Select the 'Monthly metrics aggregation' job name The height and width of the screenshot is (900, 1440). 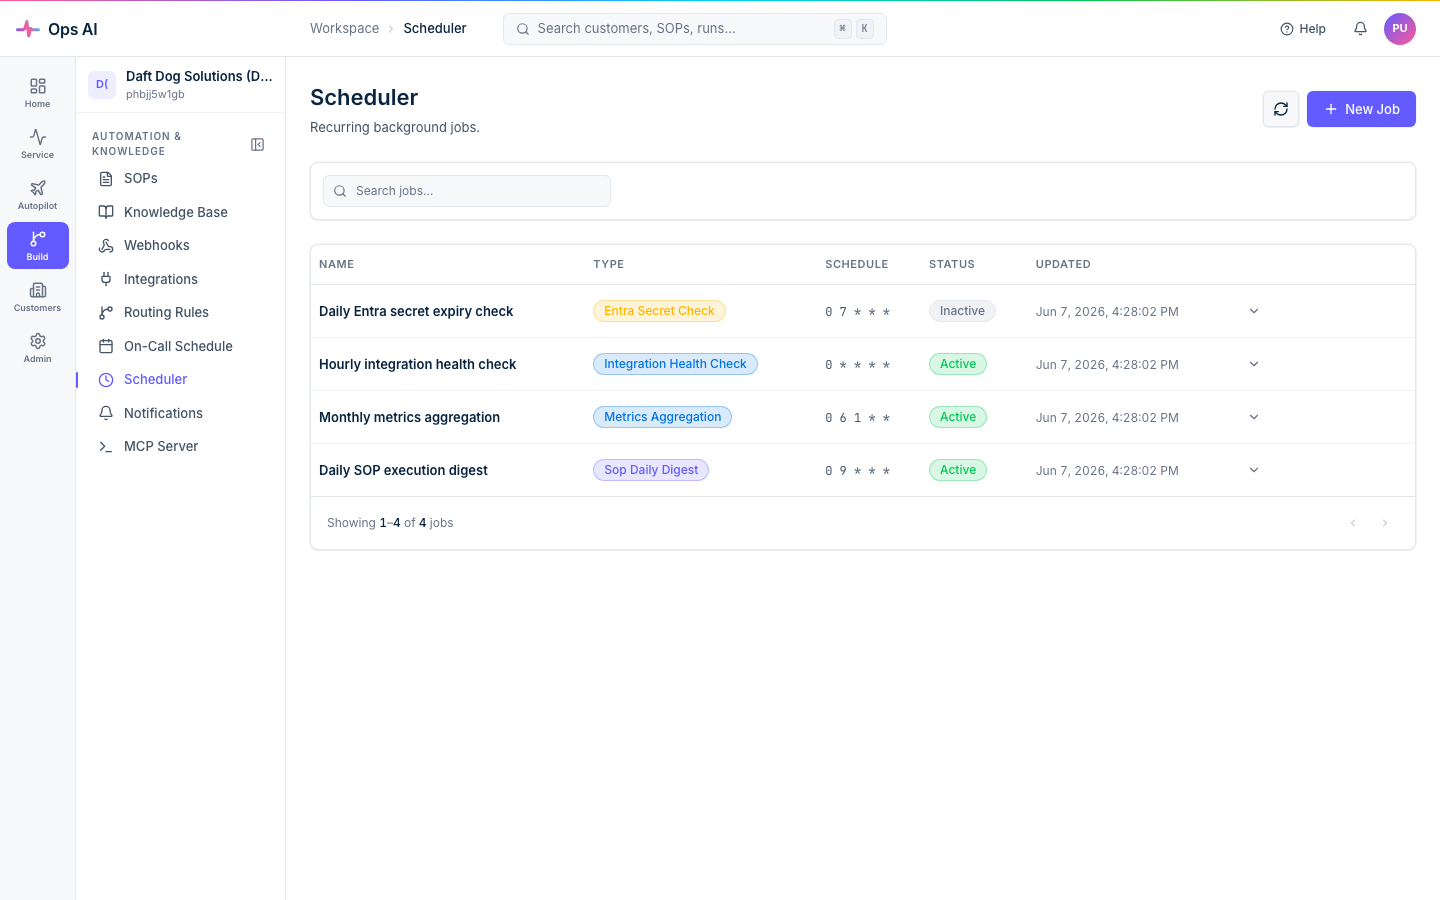[409, 417]
